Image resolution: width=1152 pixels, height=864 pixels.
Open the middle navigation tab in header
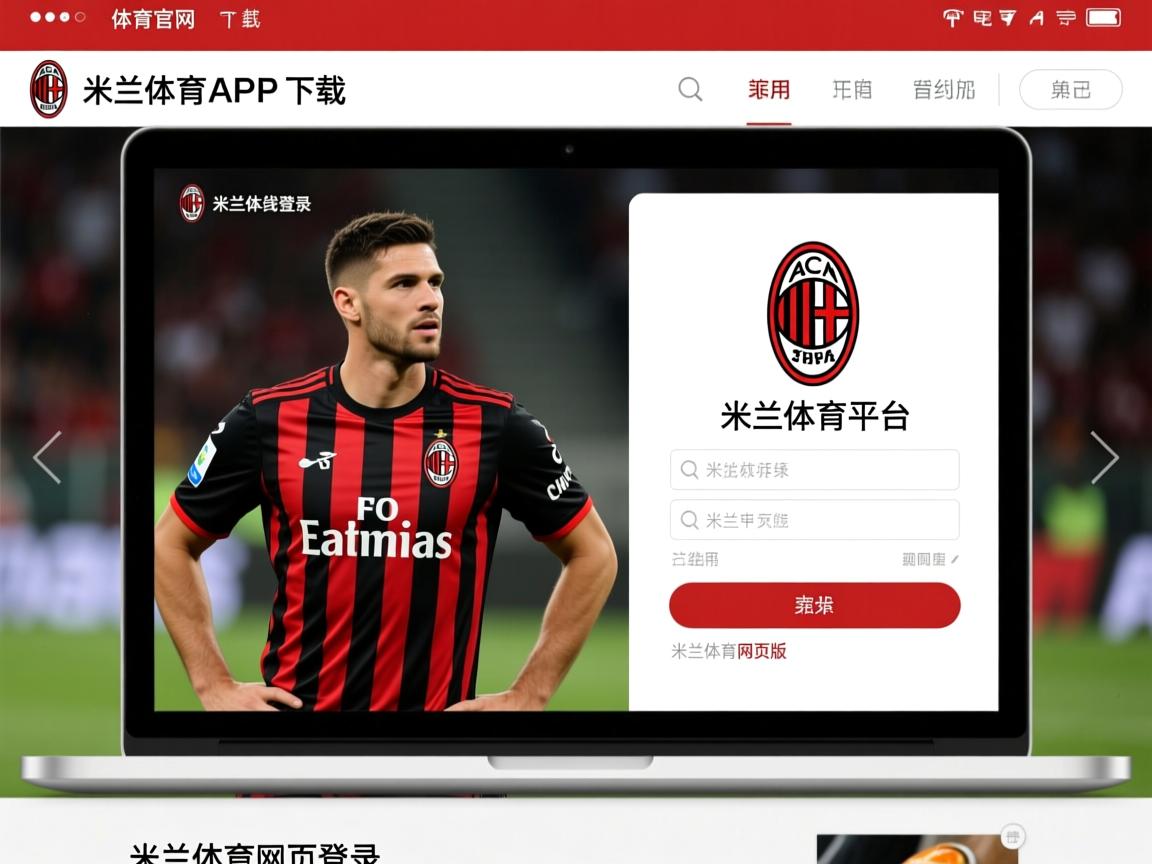click(852, 90)
